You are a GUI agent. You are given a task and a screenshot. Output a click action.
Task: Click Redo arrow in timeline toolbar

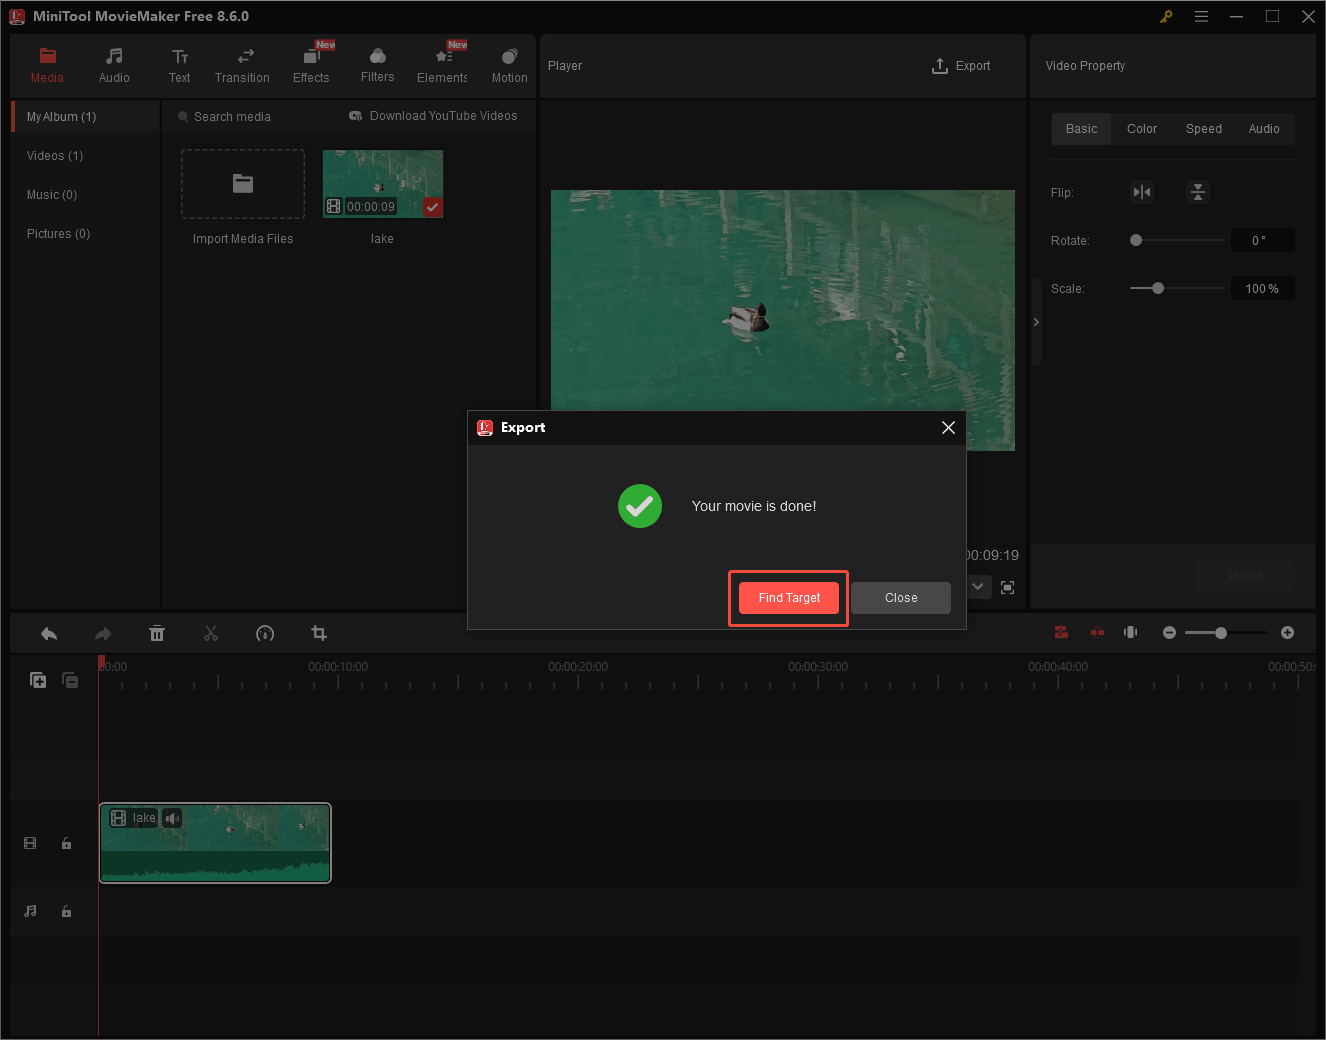[103, 634]
